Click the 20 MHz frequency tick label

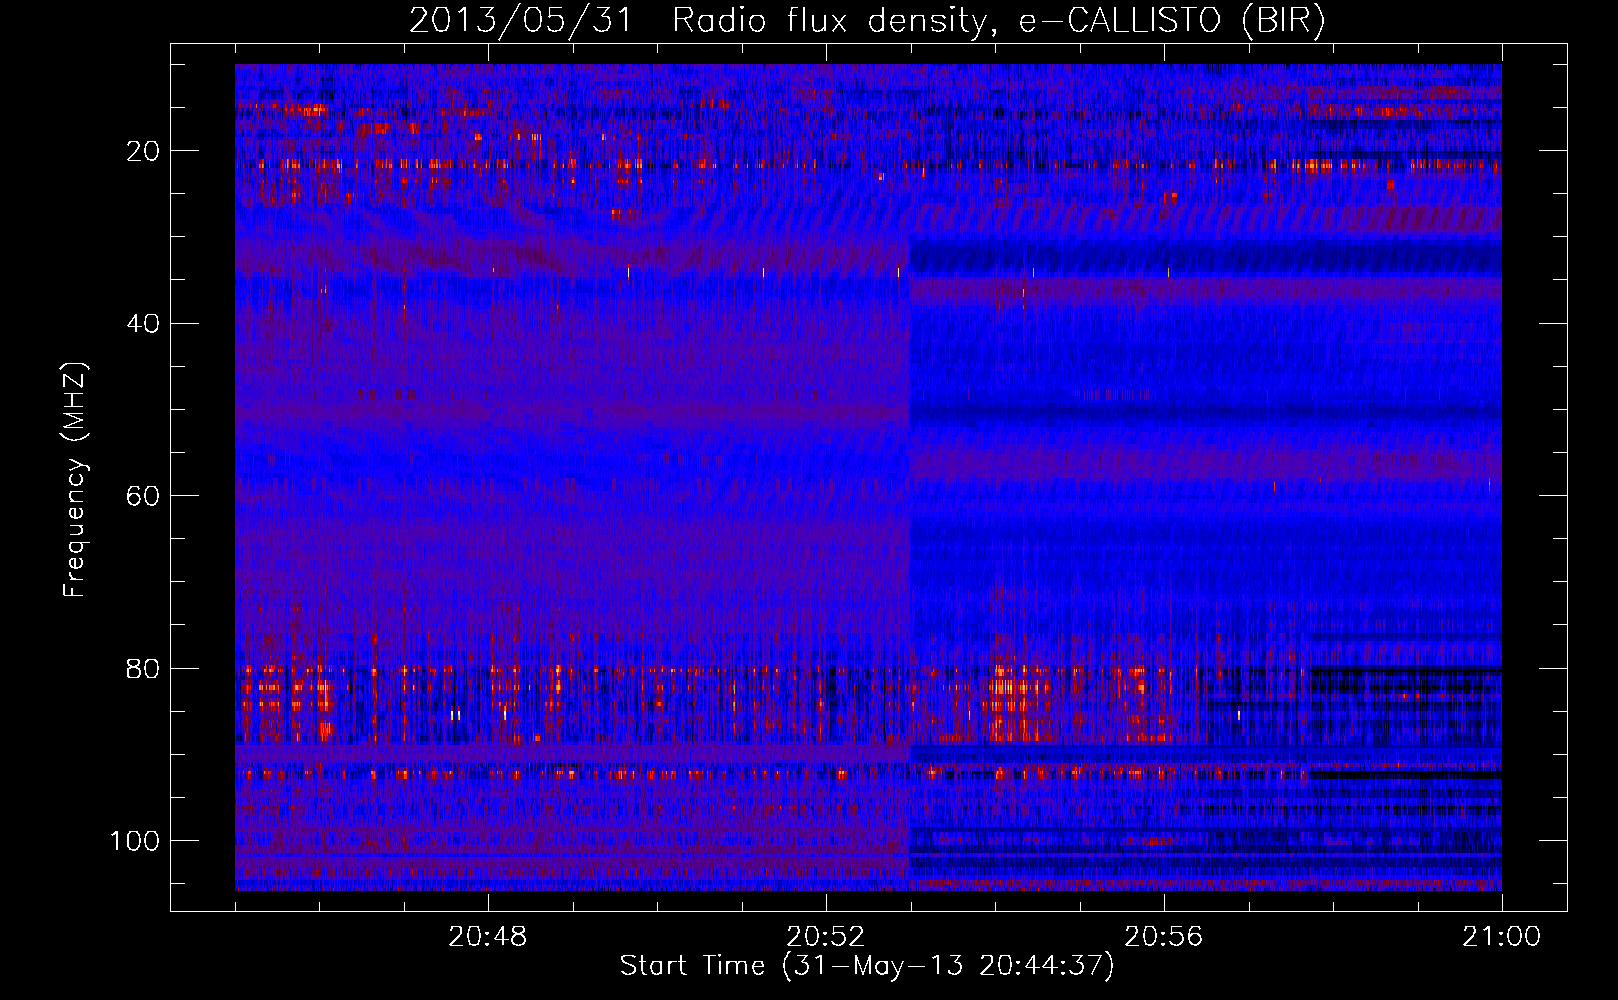coord(144,151)
